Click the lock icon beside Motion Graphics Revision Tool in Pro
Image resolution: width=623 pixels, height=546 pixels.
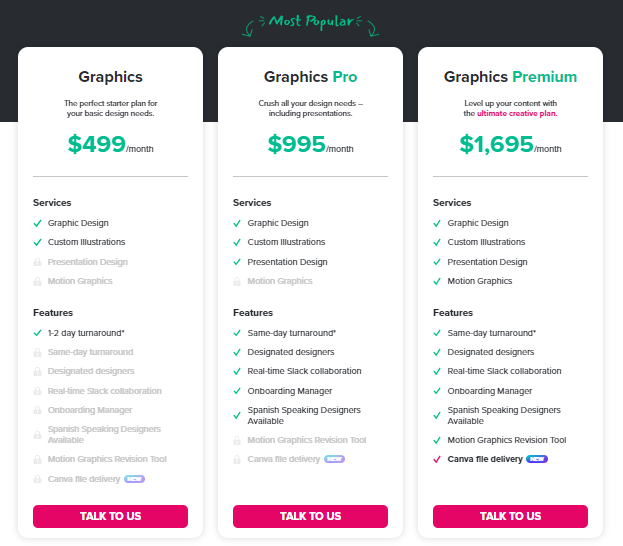237,440
